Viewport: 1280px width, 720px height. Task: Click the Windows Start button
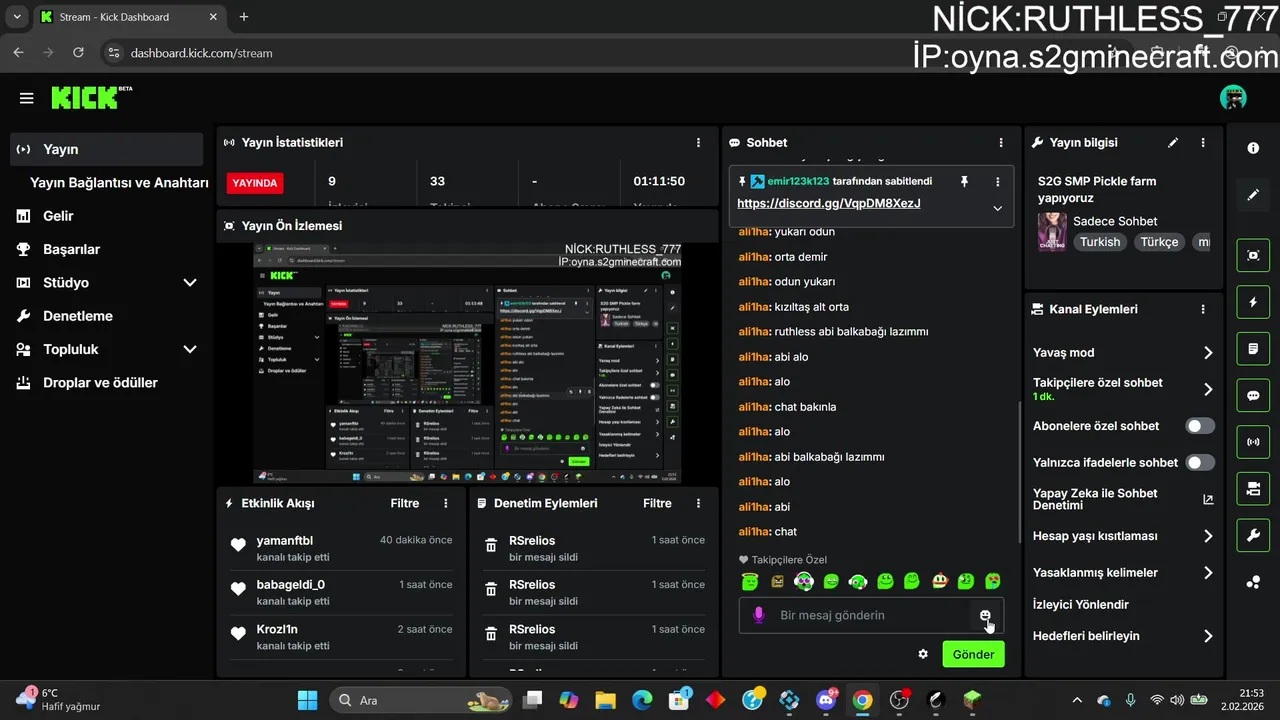point(307,700)
